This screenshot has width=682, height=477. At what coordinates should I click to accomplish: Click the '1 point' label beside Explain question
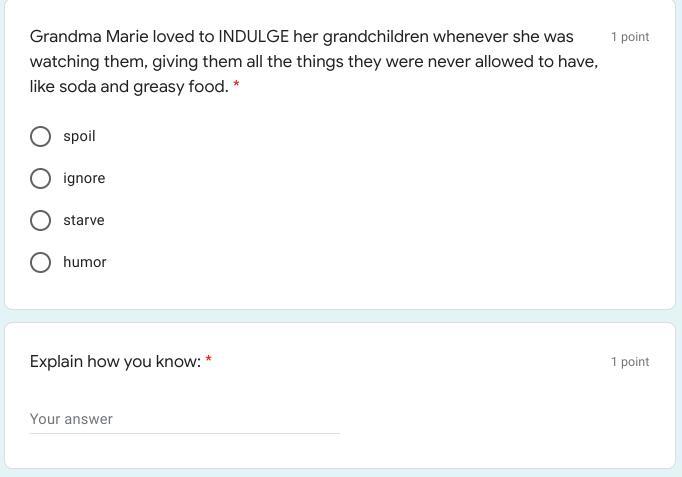pyautogui.click(x=630, y=362)
